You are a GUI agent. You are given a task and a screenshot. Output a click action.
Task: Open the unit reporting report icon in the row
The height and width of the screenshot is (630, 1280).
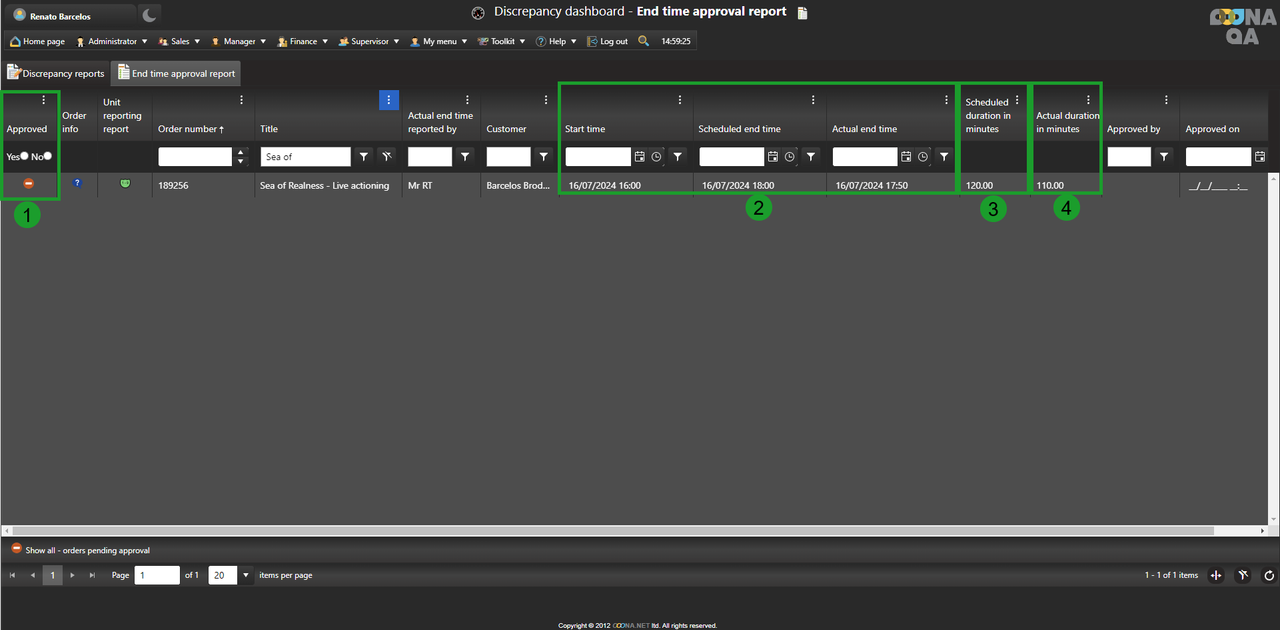pos(125,184)
